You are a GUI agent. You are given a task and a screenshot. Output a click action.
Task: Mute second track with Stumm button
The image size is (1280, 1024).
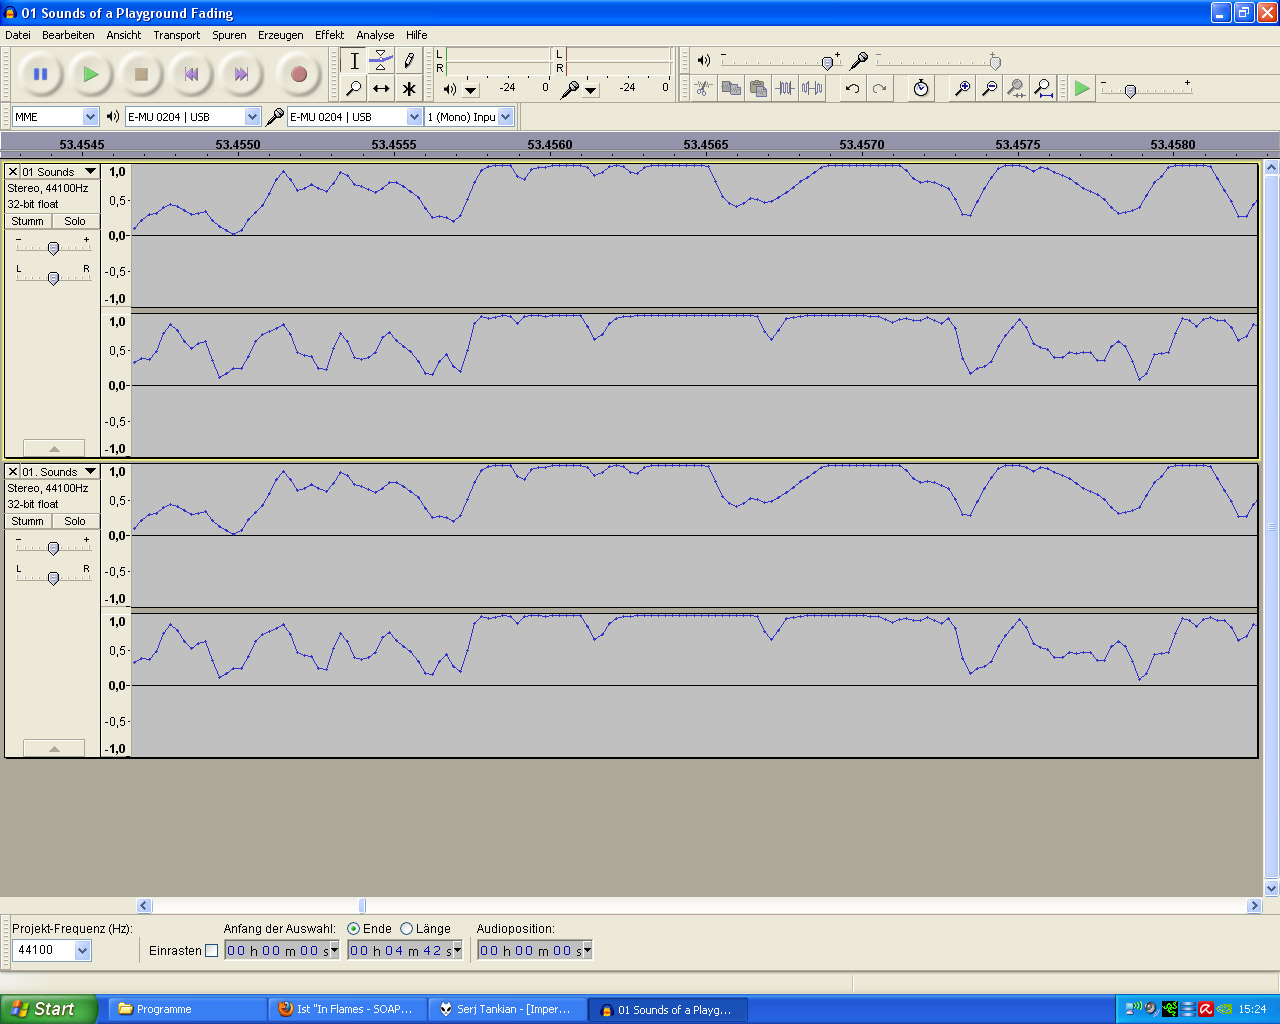pos(28,521)
